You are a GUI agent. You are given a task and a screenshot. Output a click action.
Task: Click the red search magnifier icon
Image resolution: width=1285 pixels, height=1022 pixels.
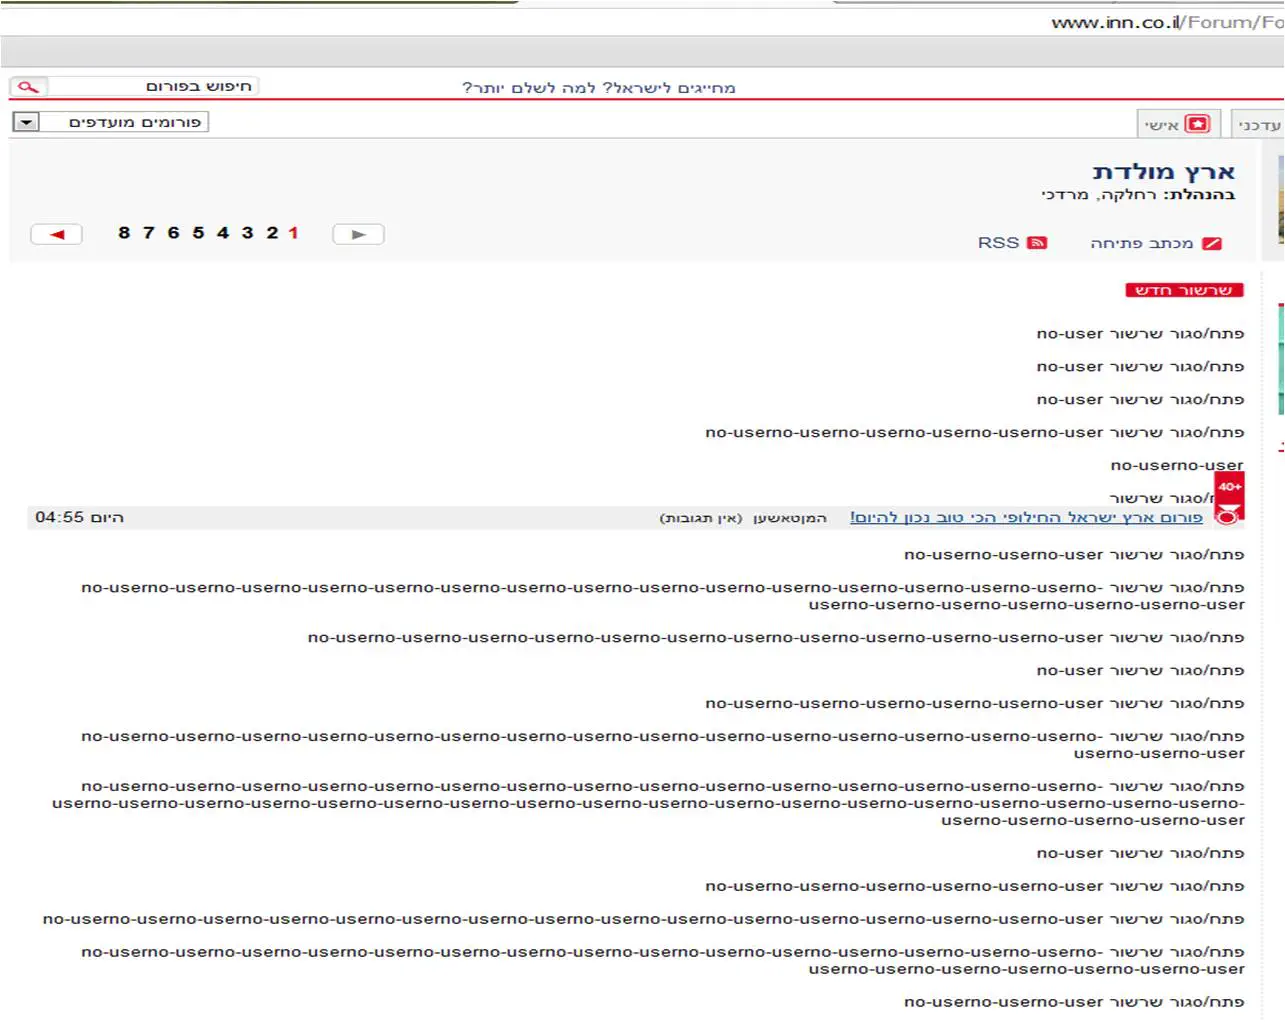28,87
